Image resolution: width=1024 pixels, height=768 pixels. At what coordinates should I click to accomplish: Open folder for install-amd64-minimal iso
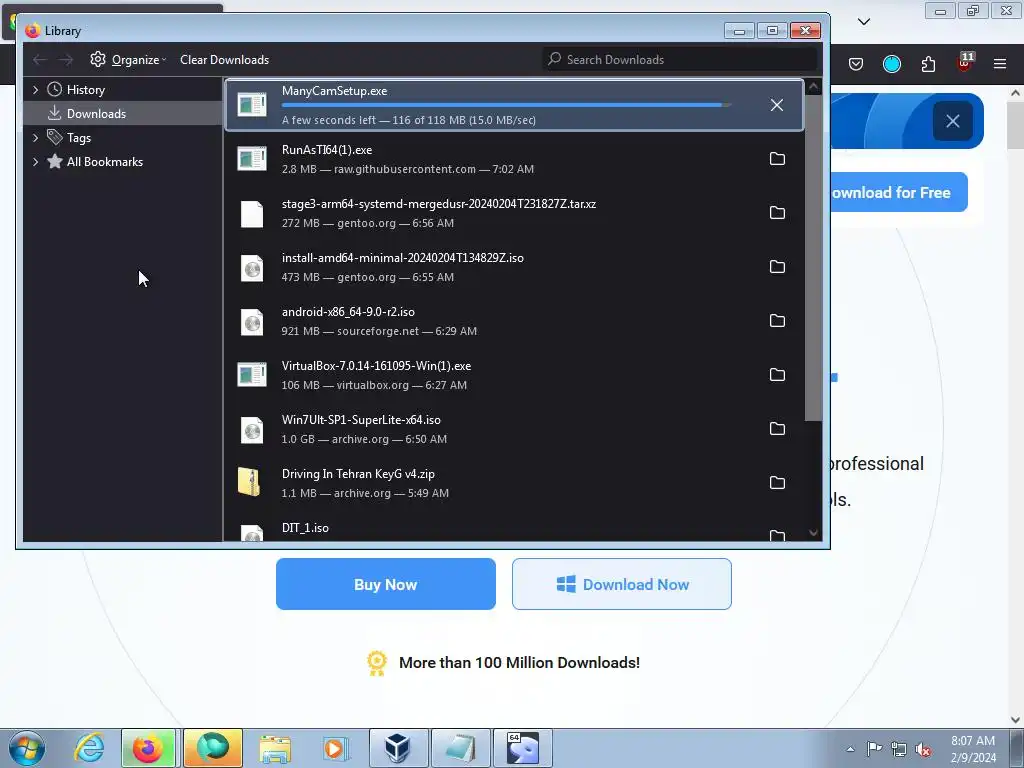pyautogui.click(x=777, y=266)
